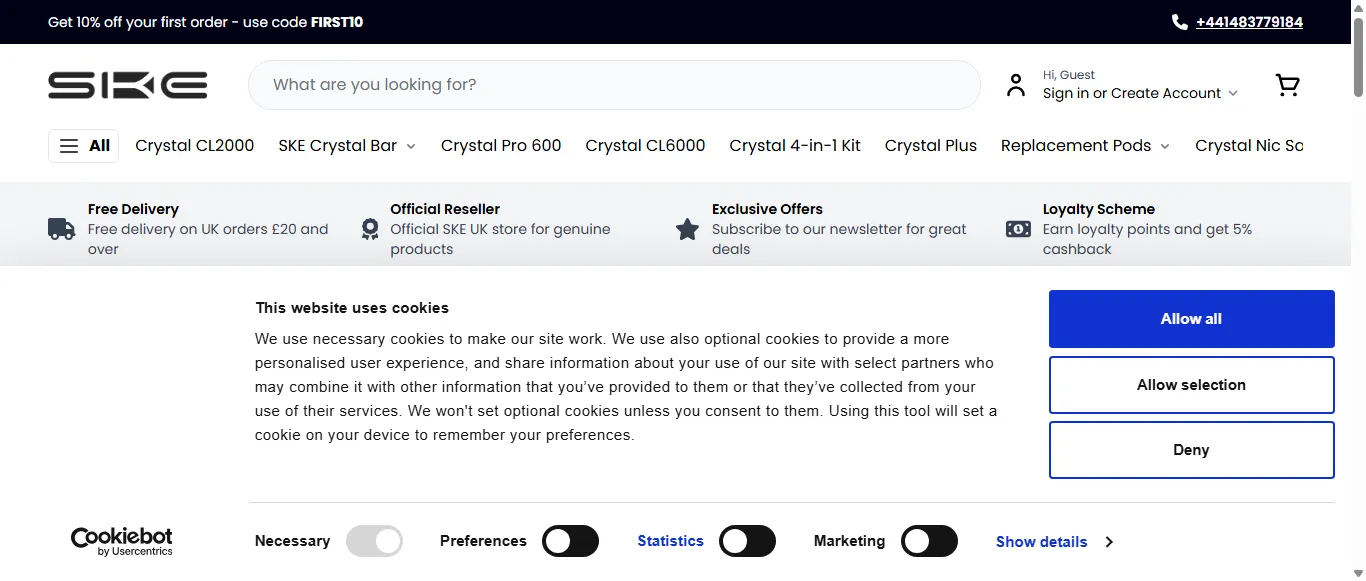The height and width of the screenshot is (581, 1366).
Task: Enable the Marketing cookies toggle
Action: tap(929, 540)
